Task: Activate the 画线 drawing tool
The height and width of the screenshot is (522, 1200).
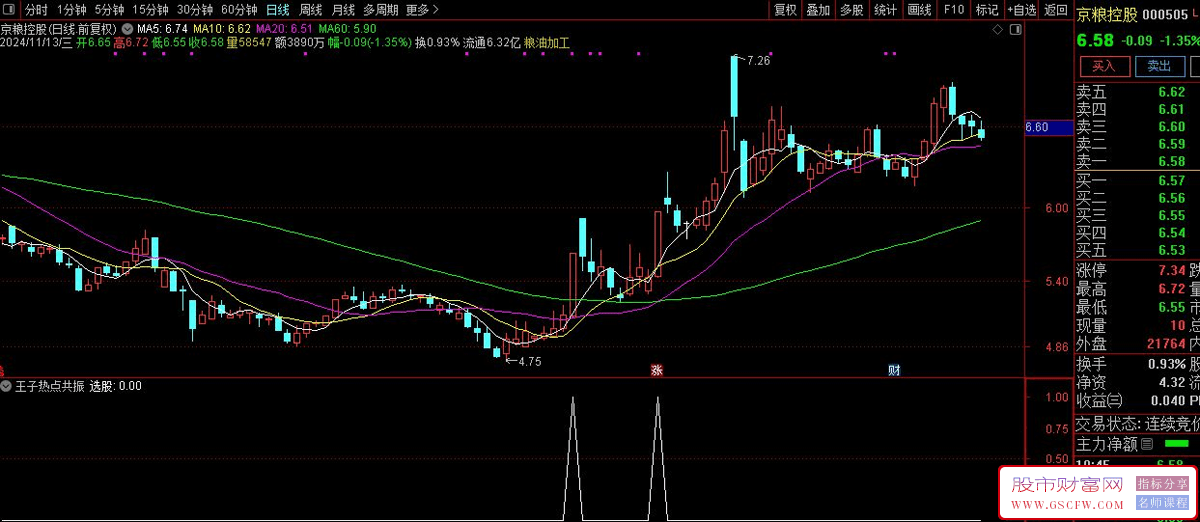Action: coord(919,10)
